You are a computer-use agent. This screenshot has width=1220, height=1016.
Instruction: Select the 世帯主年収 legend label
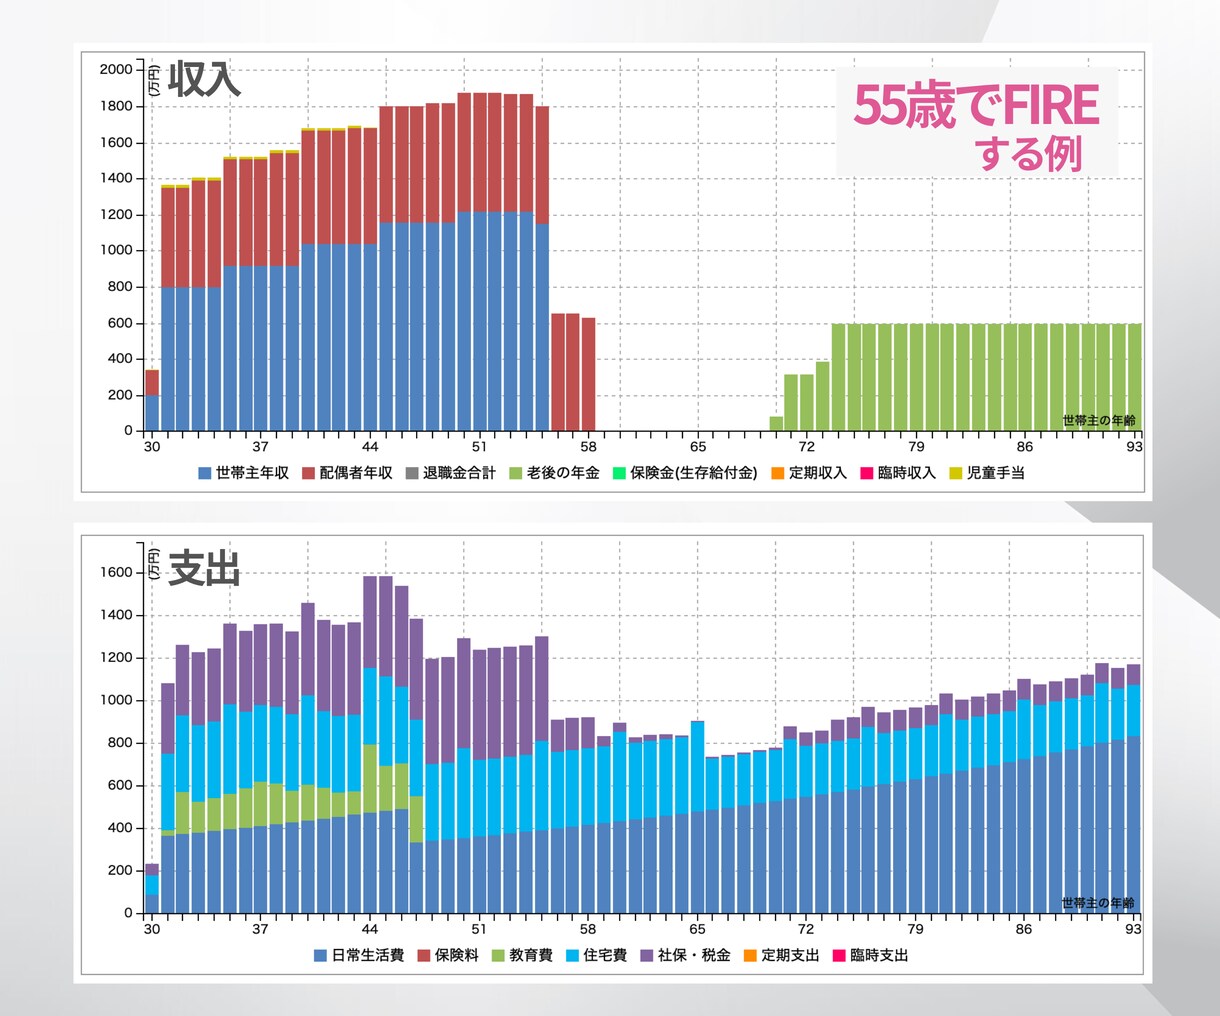tap(252, 473)
